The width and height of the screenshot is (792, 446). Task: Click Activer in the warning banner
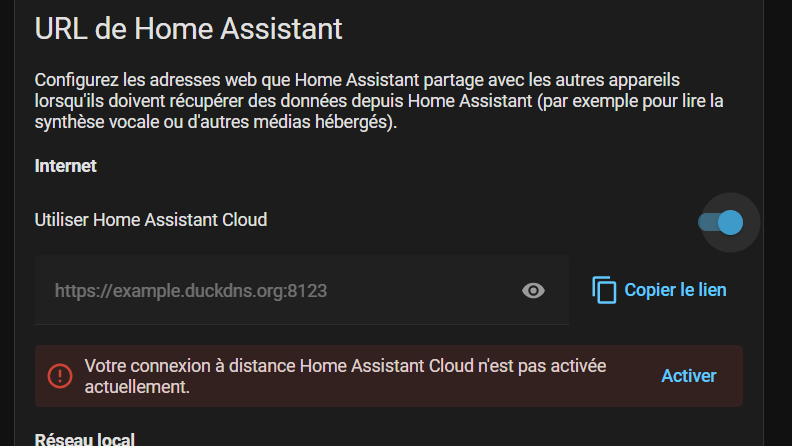689,376
